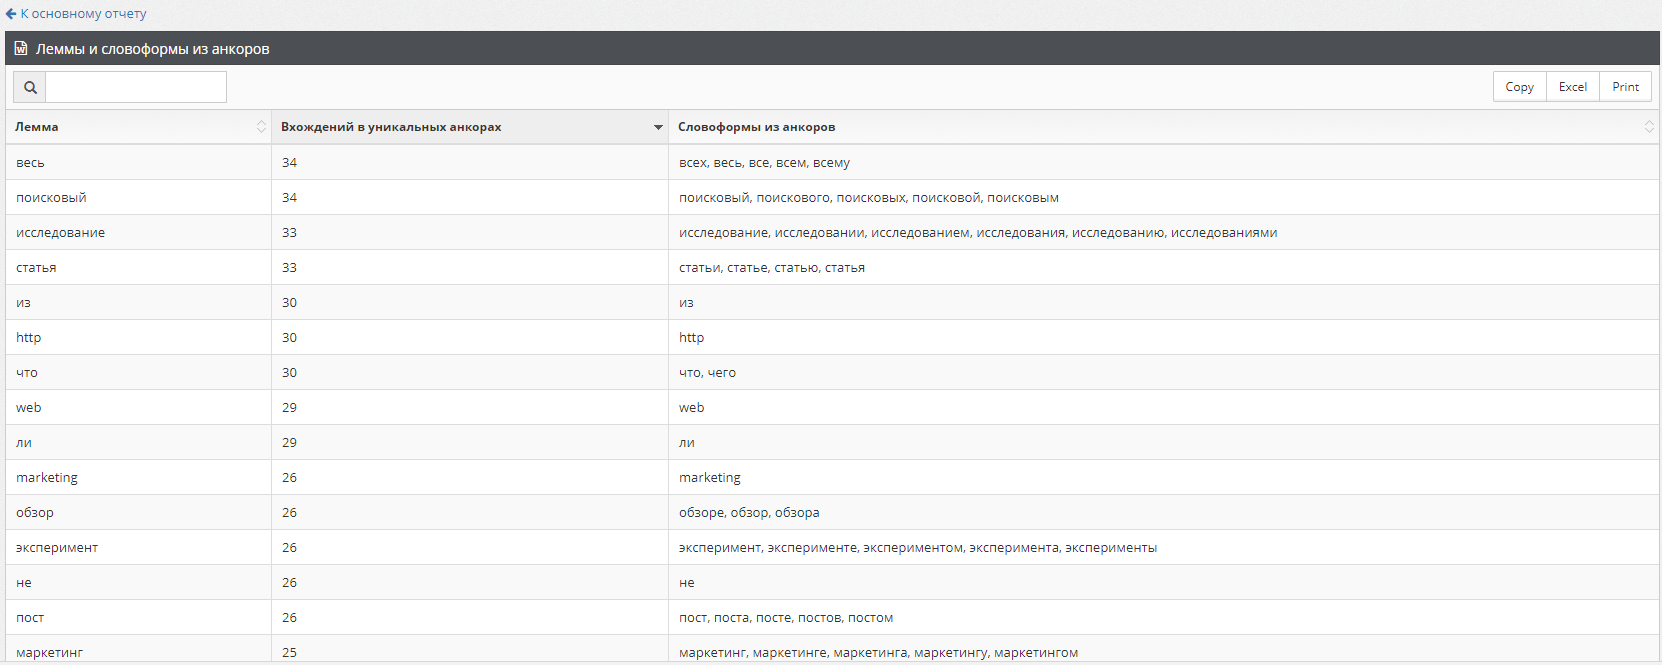This screenshot has height=665, width=1662.
Task: Open the 'К основному отчету' link
Action: (83, 14)
